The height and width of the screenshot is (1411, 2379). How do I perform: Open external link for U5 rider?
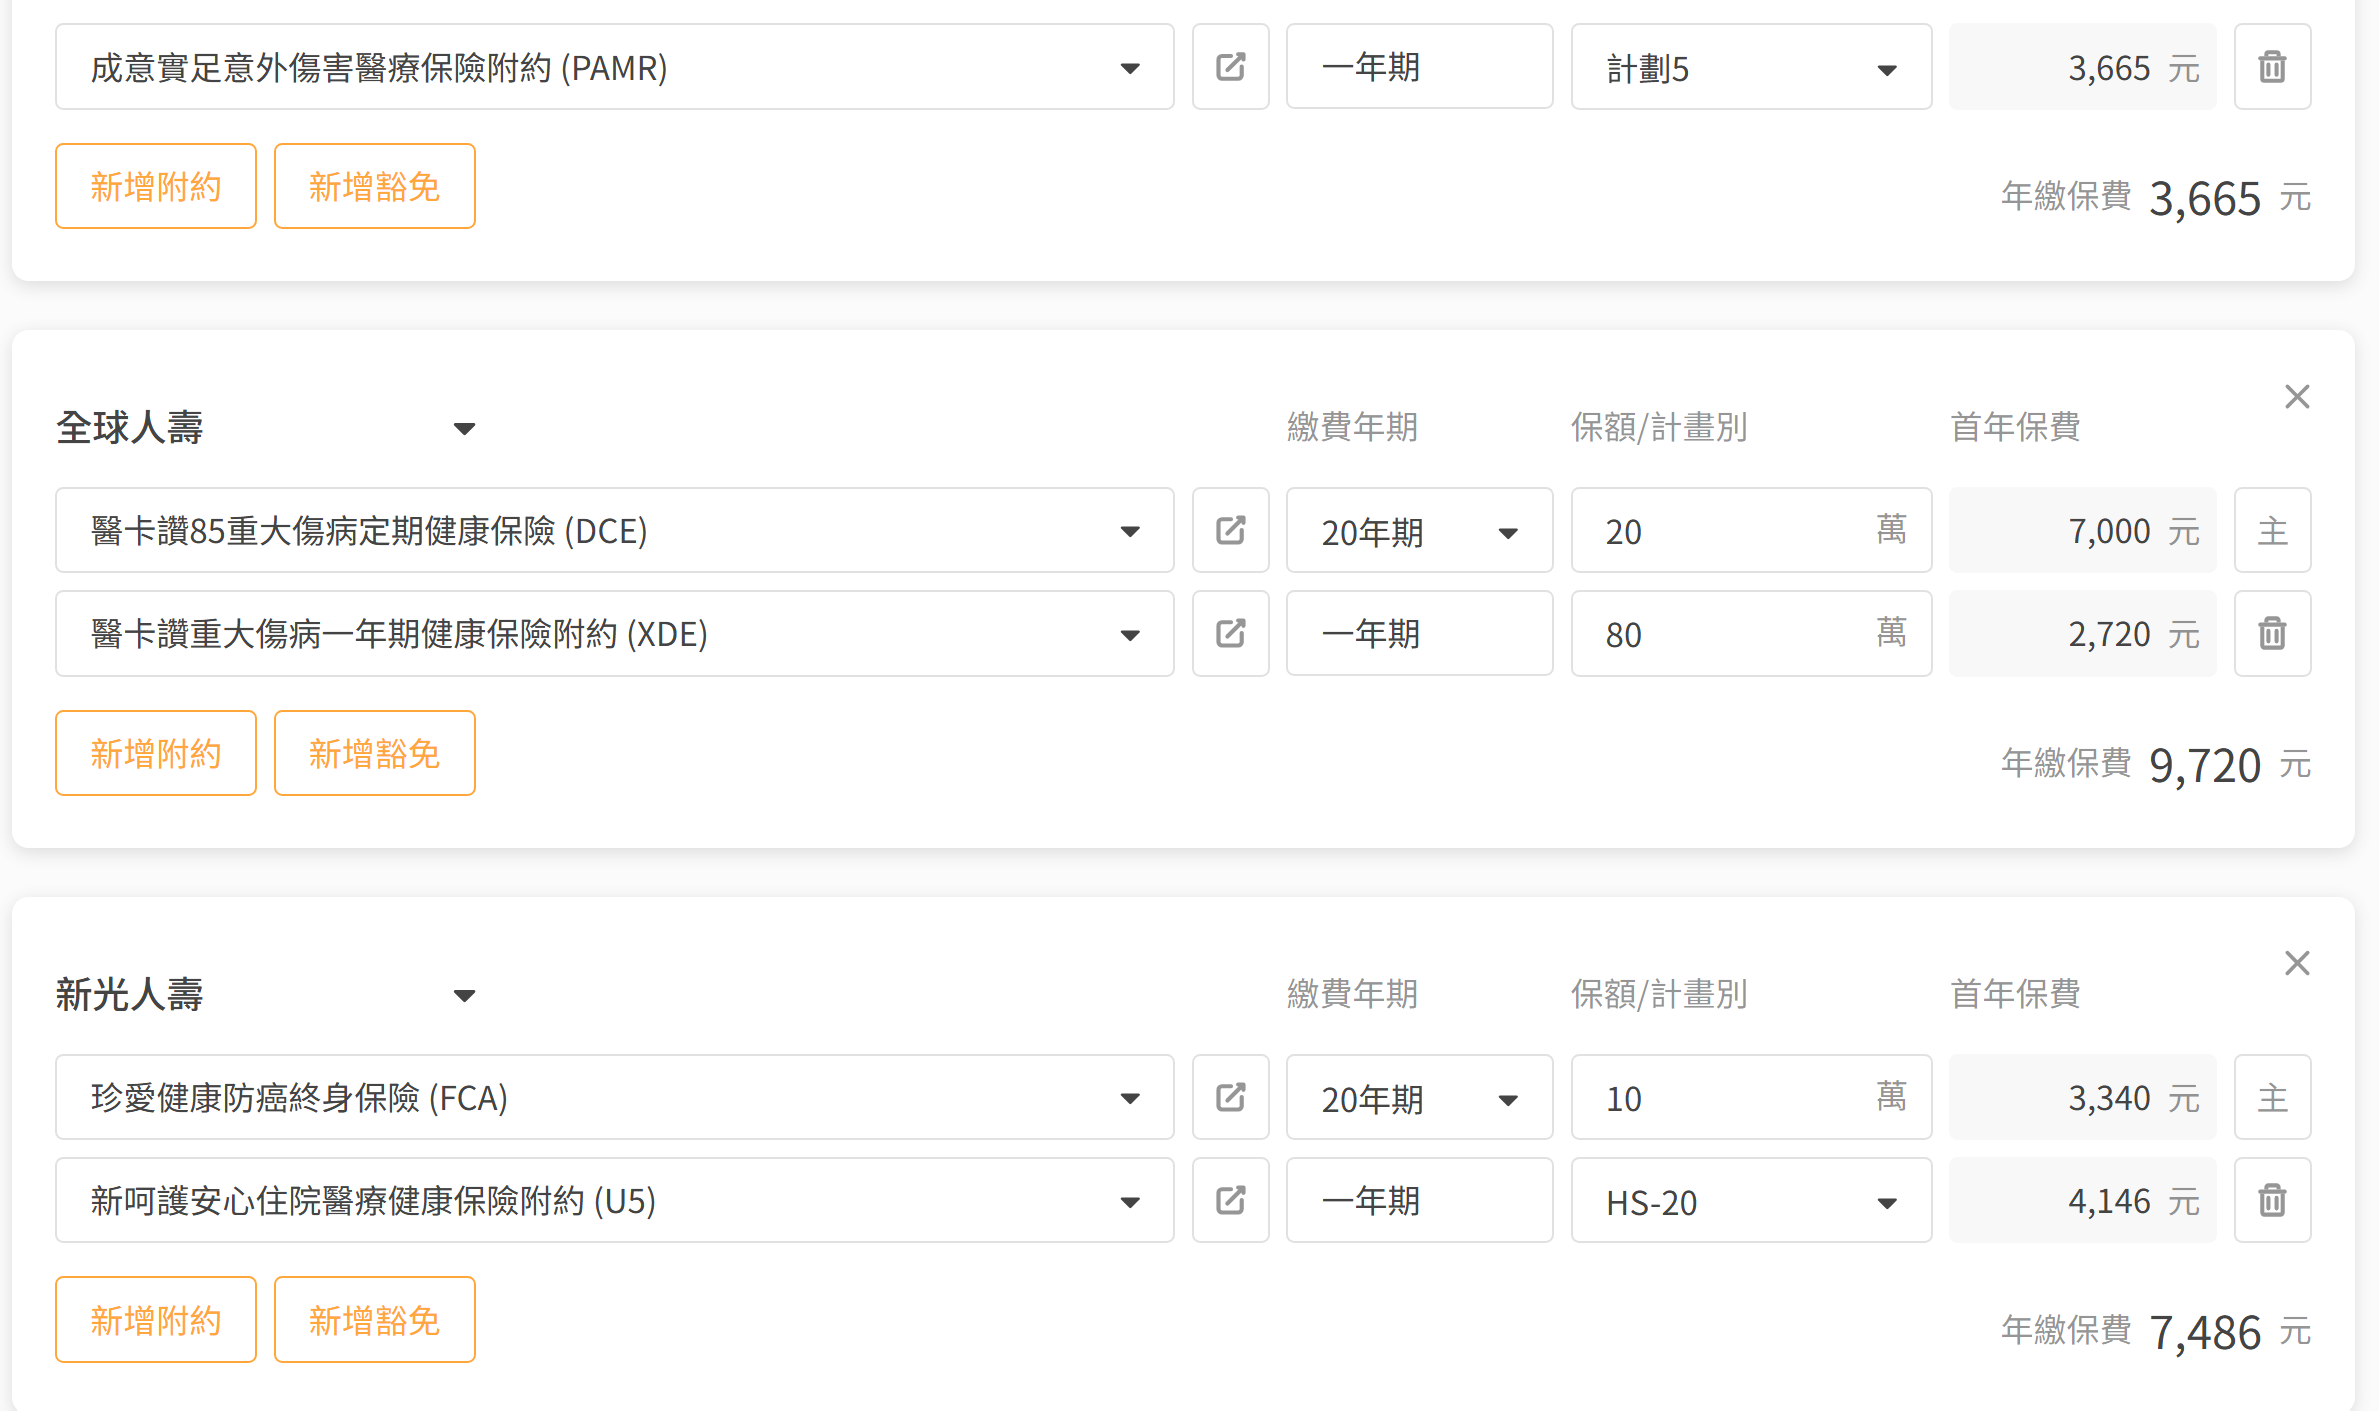(1230, 1200)
